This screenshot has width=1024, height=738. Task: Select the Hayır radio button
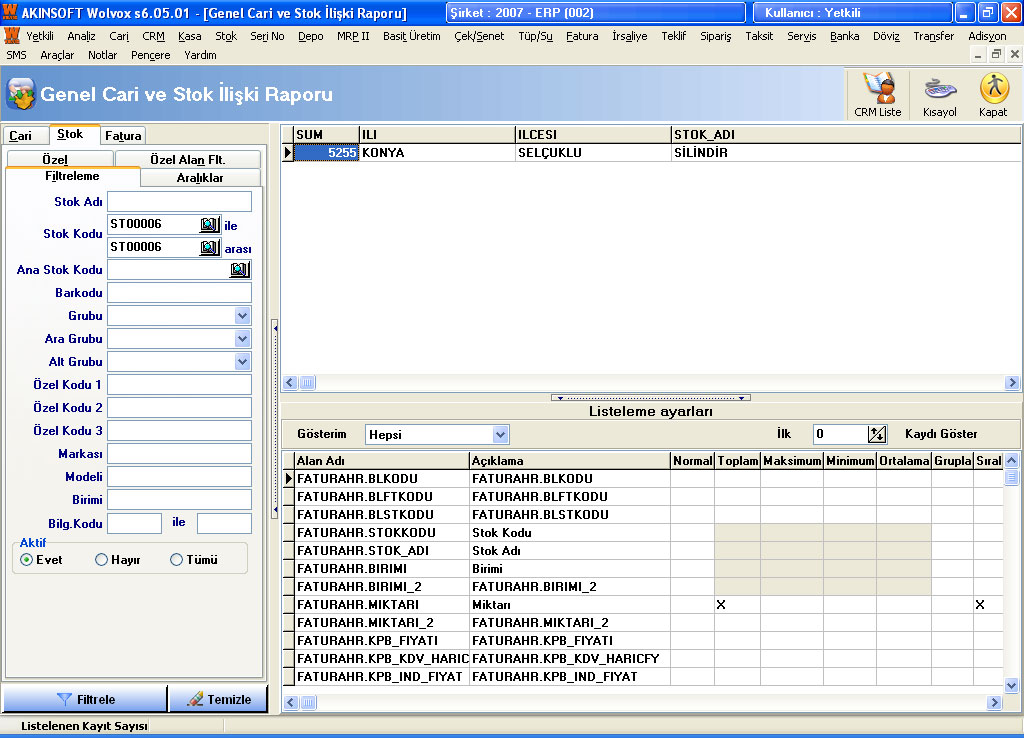click(x=101, y=560)
